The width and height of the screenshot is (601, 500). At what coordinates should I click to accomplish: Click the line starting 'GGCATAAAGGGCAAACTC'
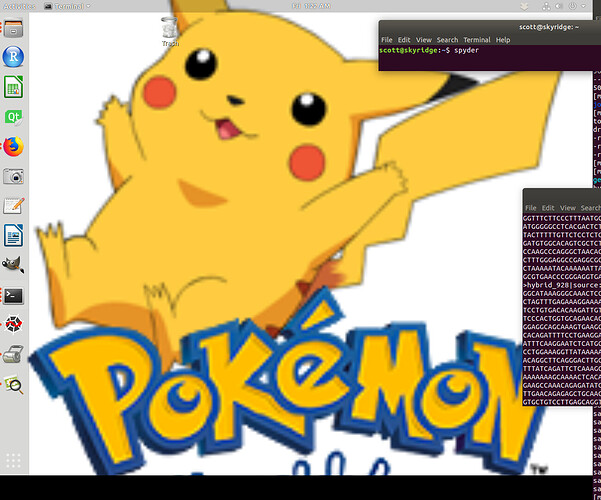(562, 294)
